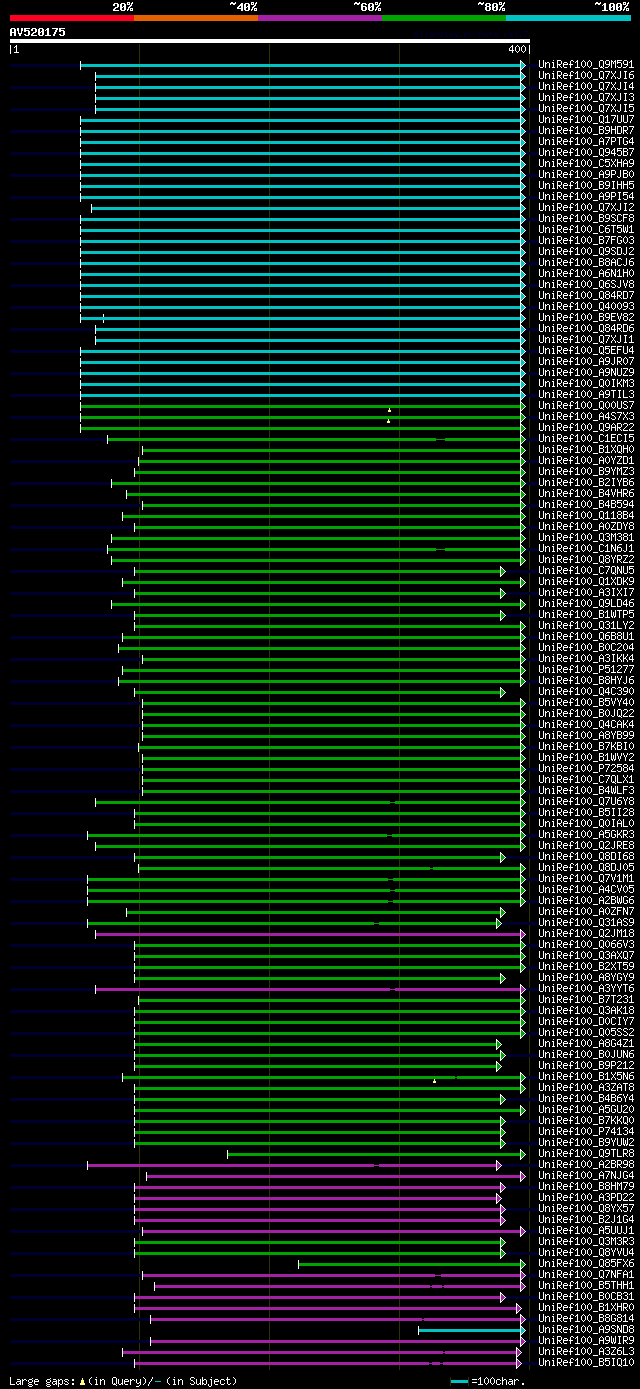Select label UniRef100_A9PJB0
640x1389 pixels.
pyautogui.click(x=586, y=174)
